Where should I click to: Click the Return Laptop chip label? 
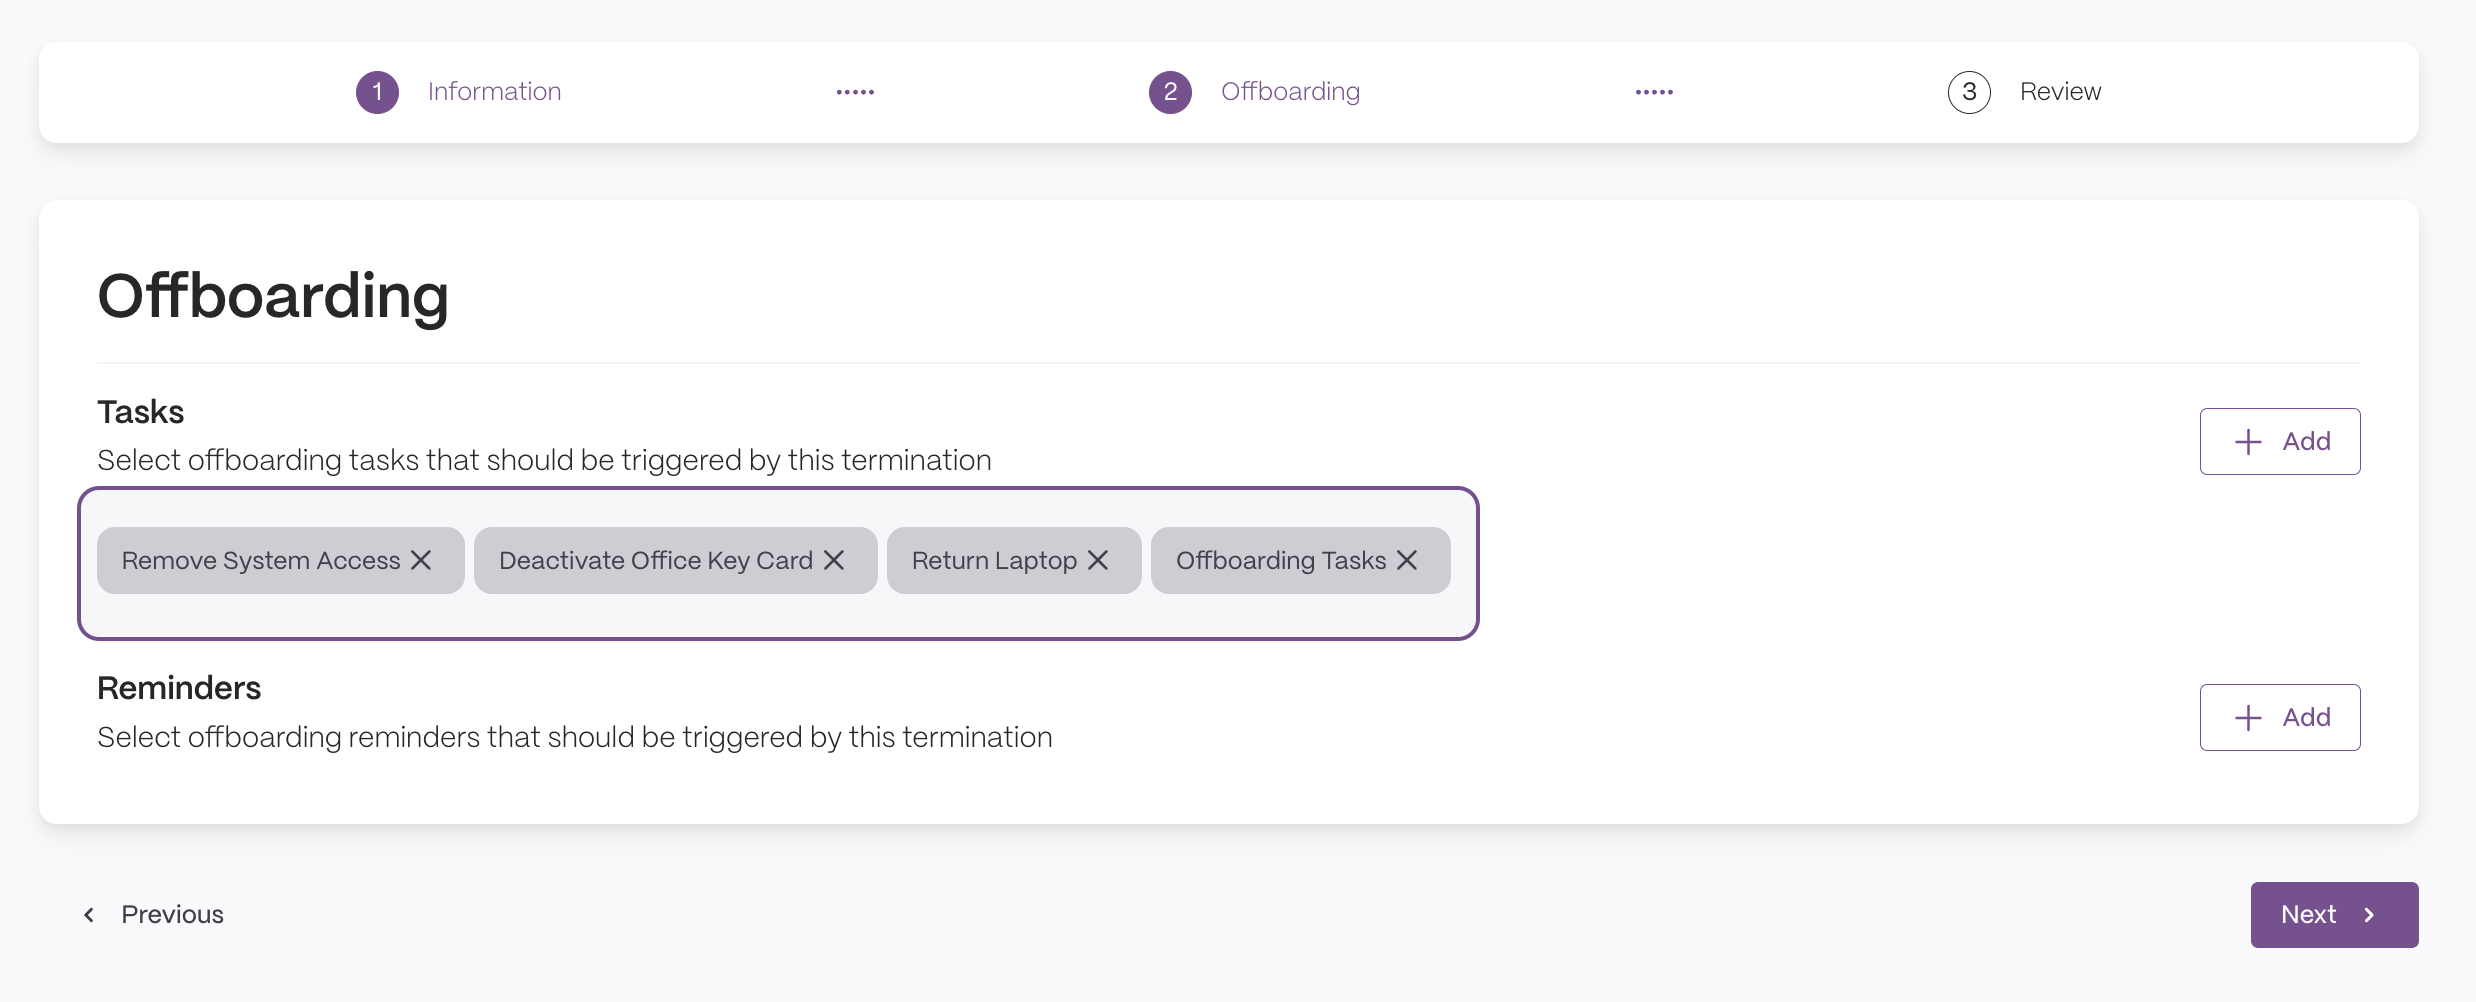pyautogui.click(x=994, y=560)
